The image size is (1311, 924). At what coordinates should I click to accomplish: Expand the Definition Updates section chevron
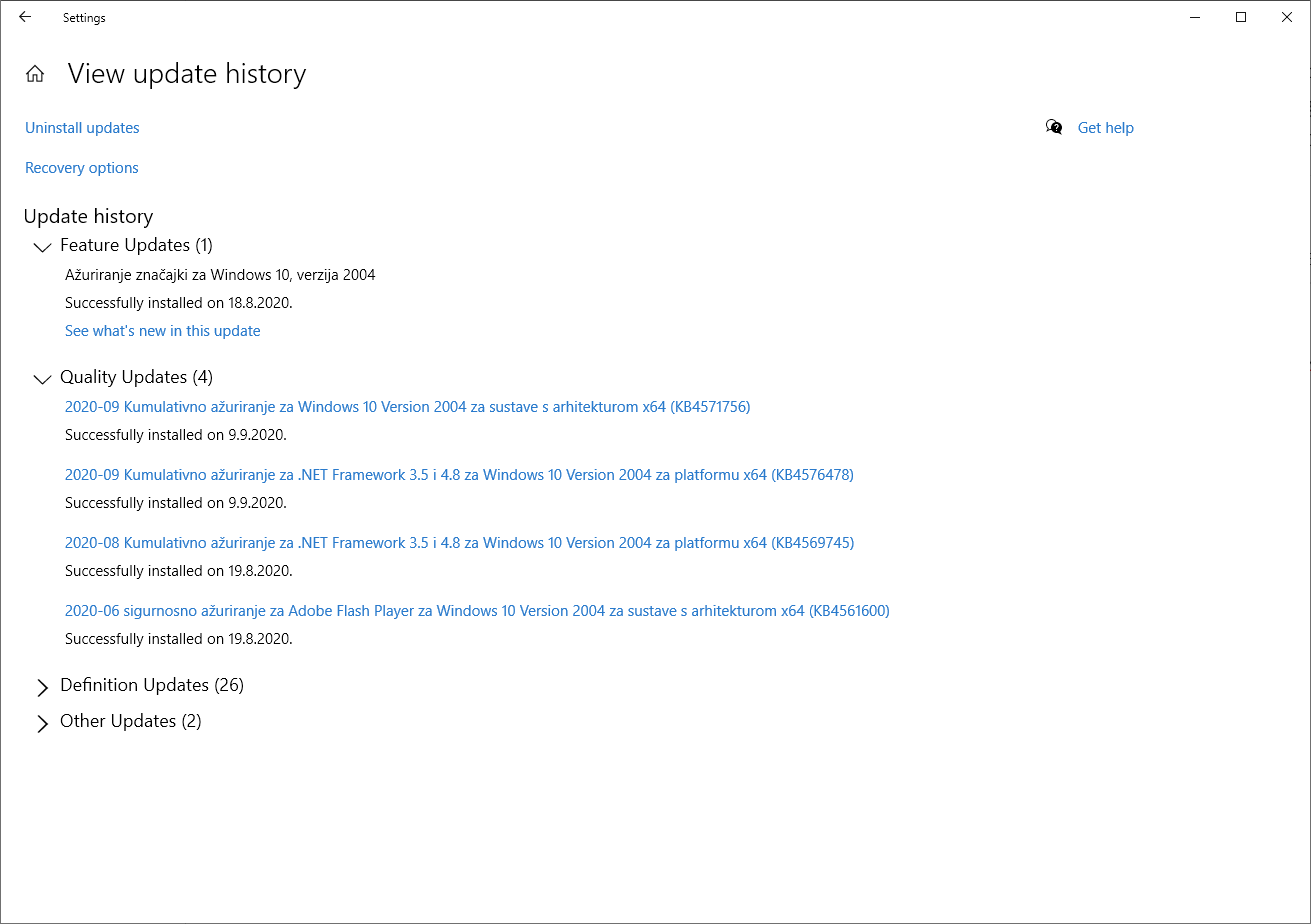point(42,687)
